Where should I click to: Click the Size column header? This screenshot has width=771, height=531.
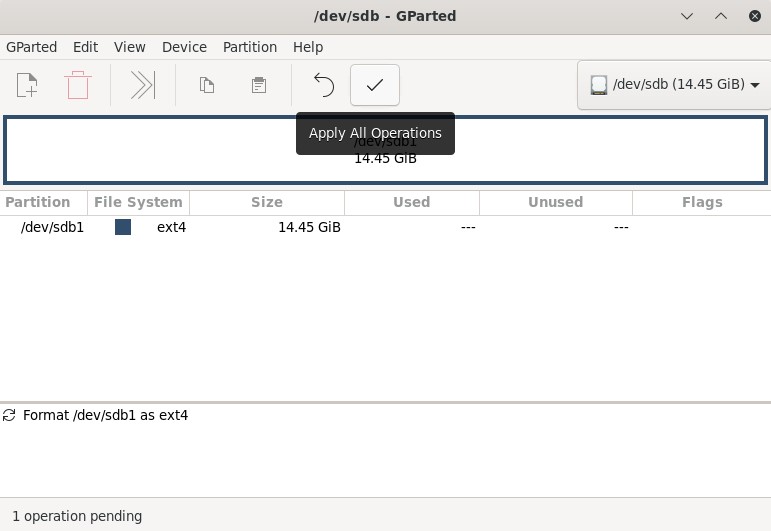[267, 203]
